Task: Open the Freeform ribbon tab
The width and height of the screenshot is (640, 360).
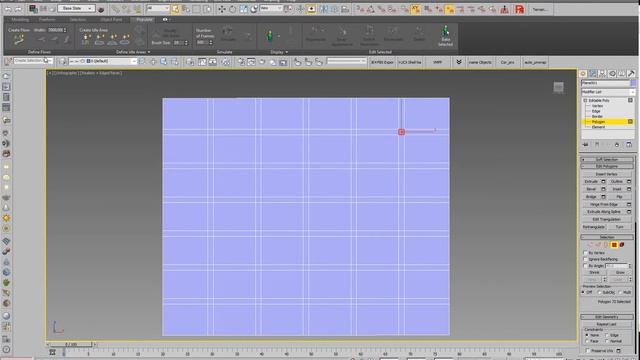Action: [x=47, y=20]
